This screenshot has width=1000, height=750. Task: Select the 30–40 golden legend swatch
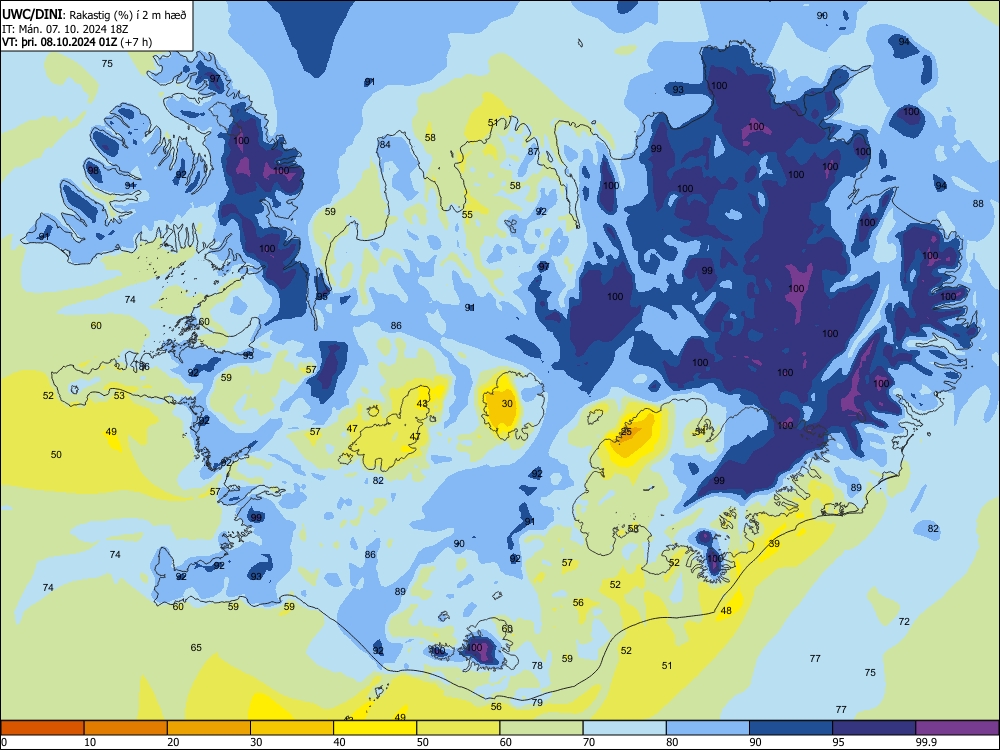(292, 728)
